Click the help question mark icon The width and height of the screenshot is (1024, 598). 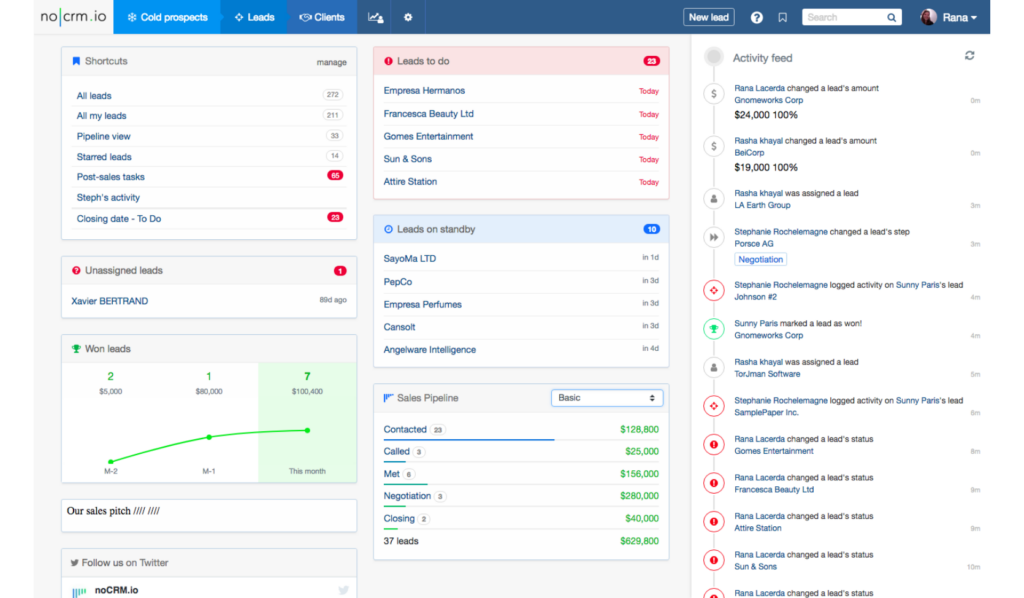[x=756, y=18]
